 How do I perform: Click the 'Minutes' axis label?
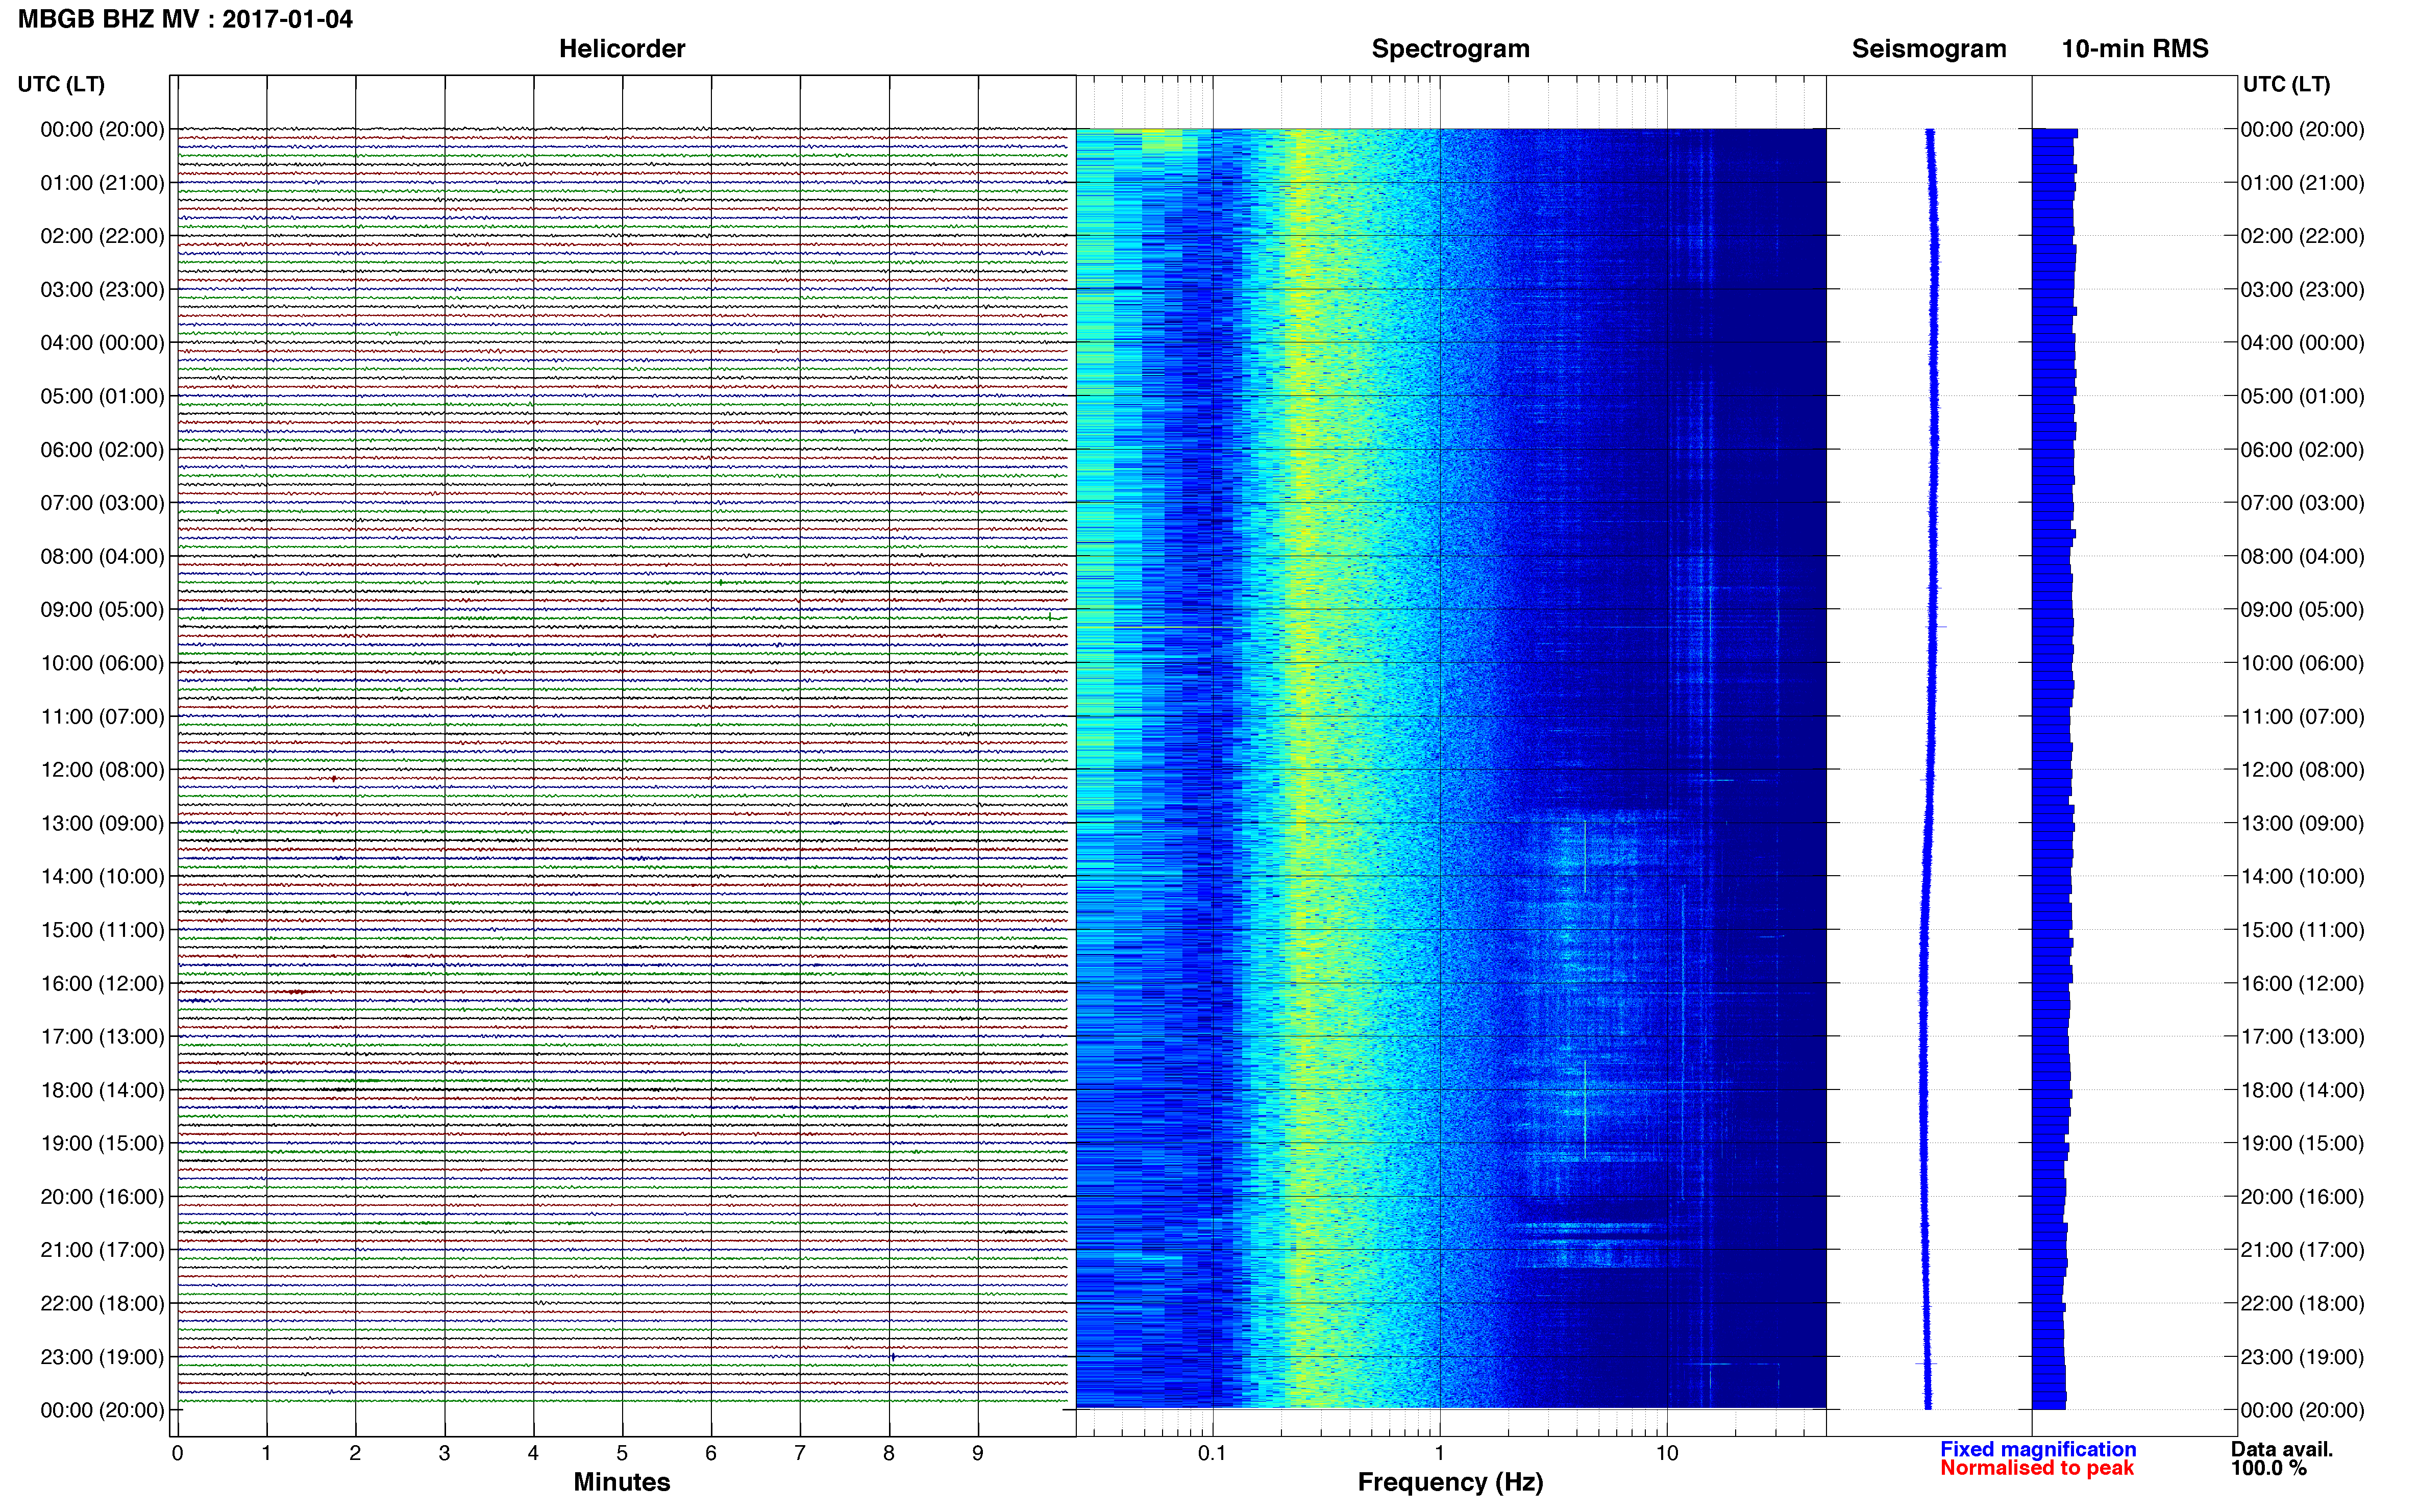click(x=622, y=1482)
